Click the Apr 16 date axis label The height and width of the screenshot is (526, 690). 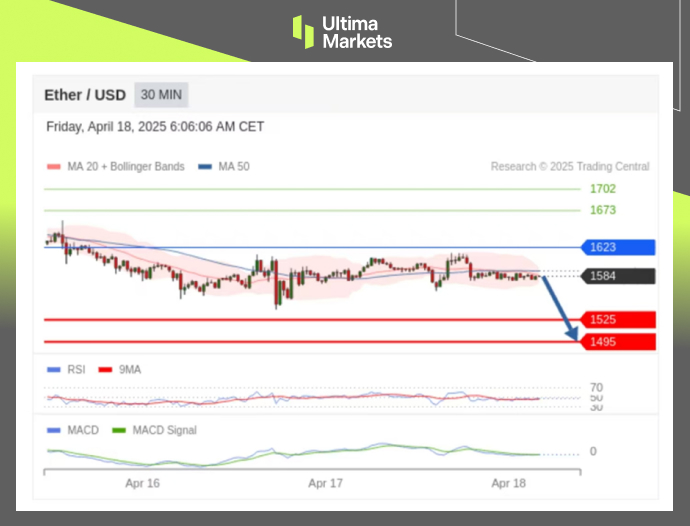click(143, 483)
